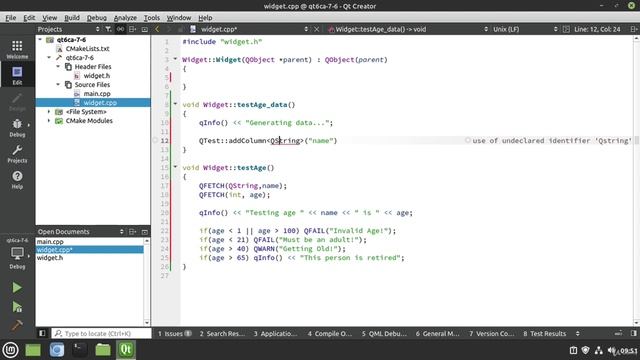Select main.cpp in Source Files
Viewport: 640px width, 360px height.
click(x=97, y=93)
